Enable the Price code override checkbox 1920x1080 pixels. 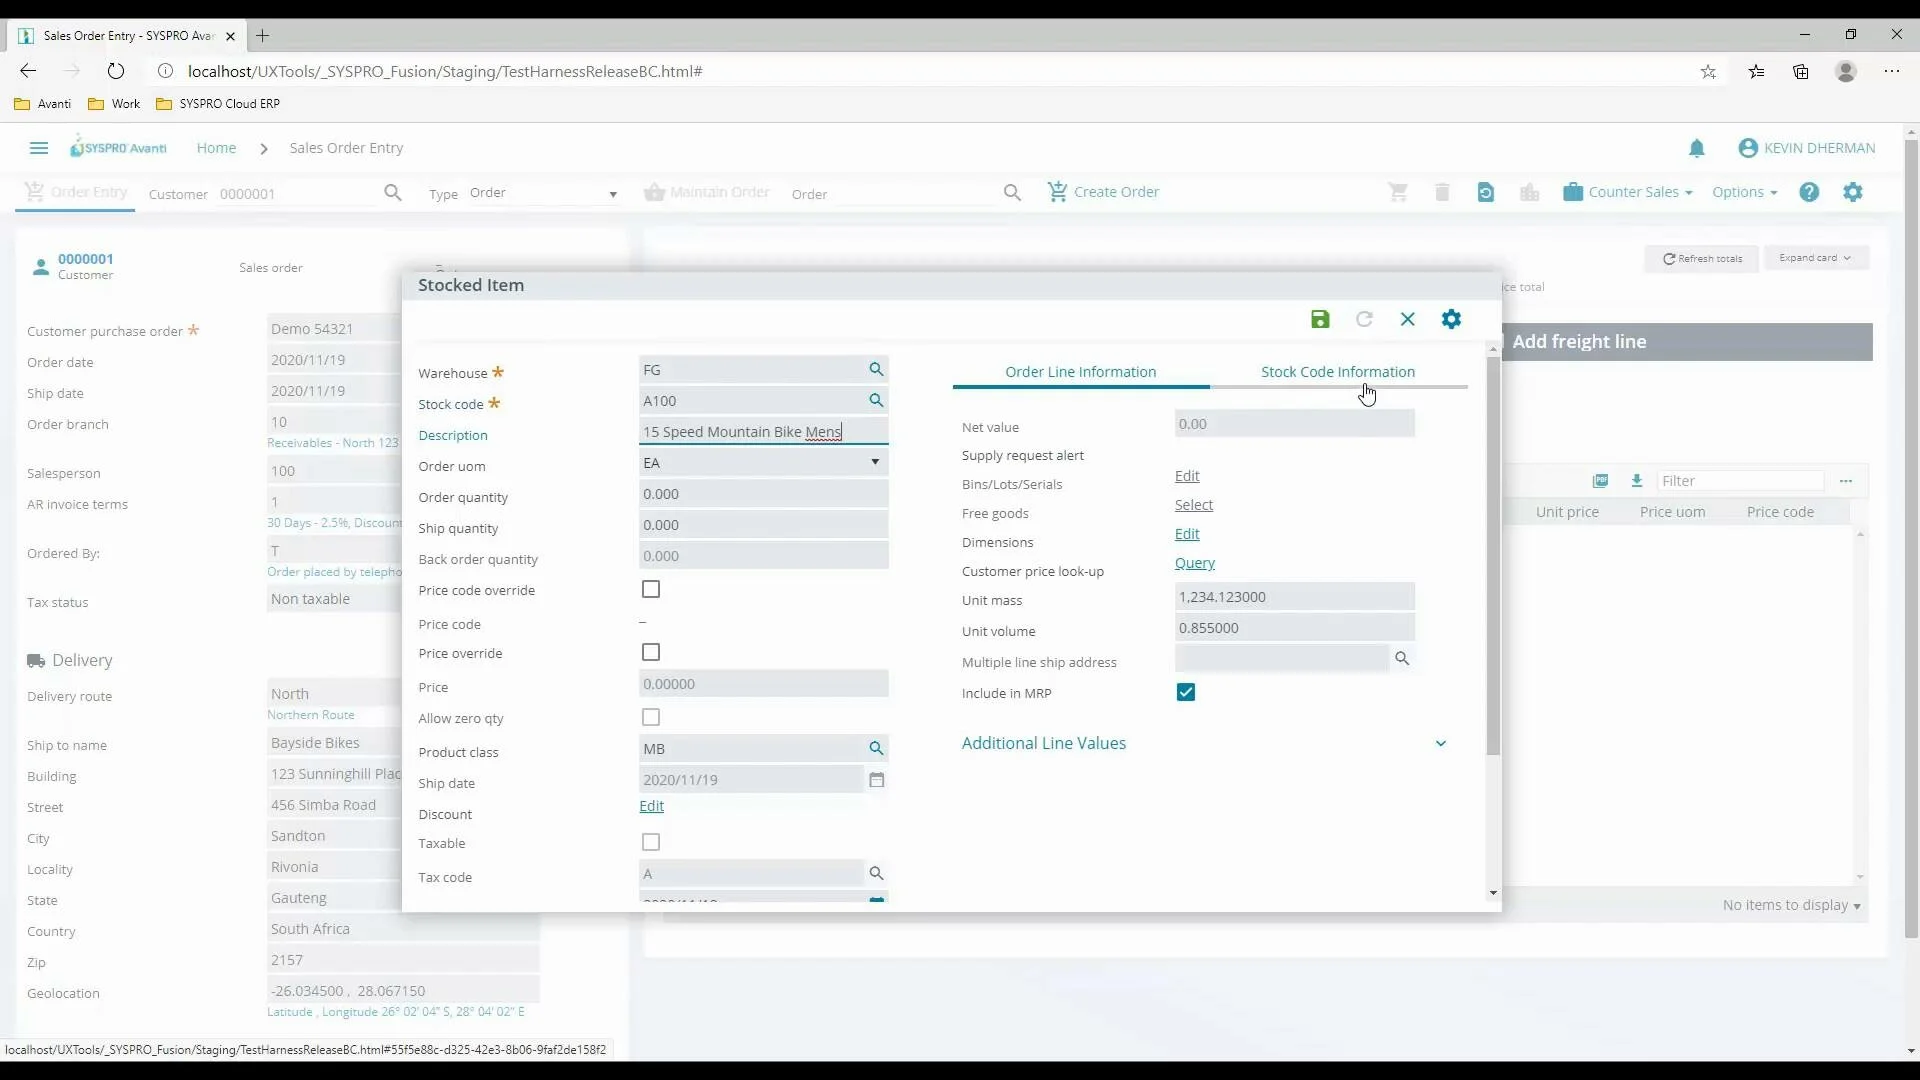pyautogui.click(x=651, y=589)
